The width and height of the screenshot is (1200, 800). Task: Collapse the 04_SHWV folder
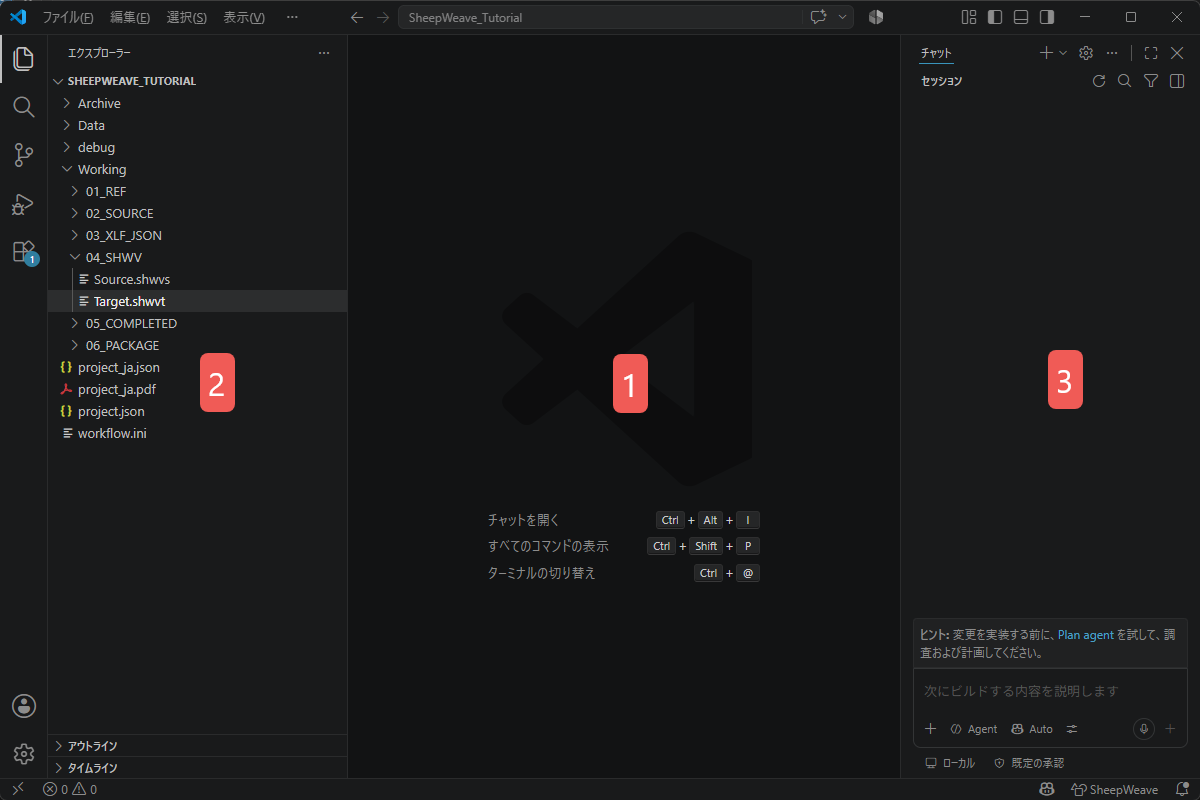click(x=197, y=257)
